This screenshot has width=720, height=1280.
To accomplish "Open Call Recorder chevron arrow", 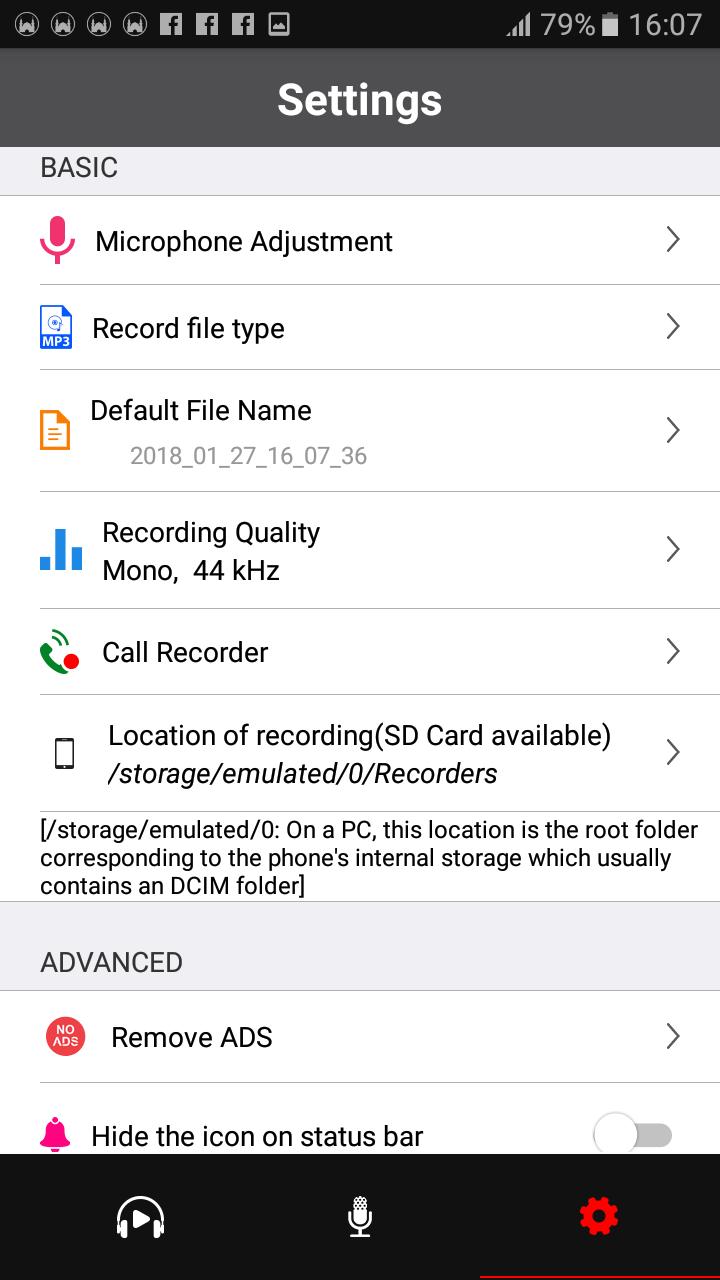I will (673, 651).
